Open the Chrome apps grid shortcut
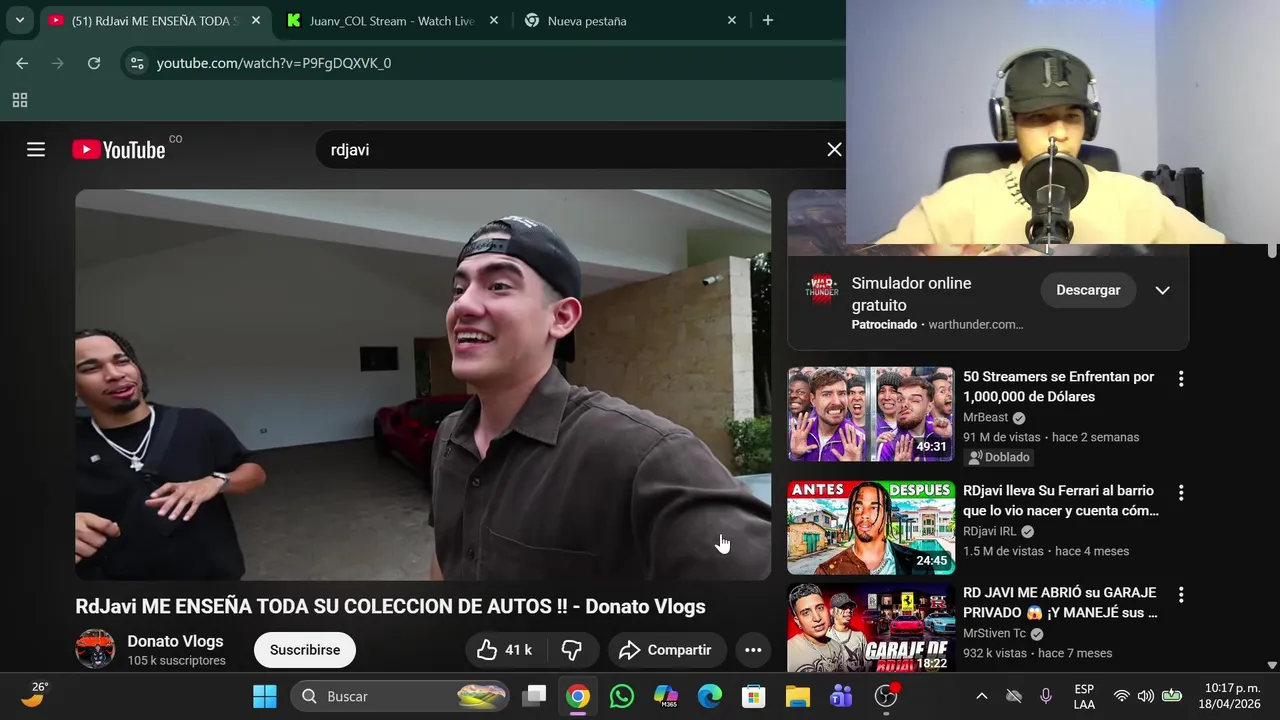 click(x=20, y=100)
